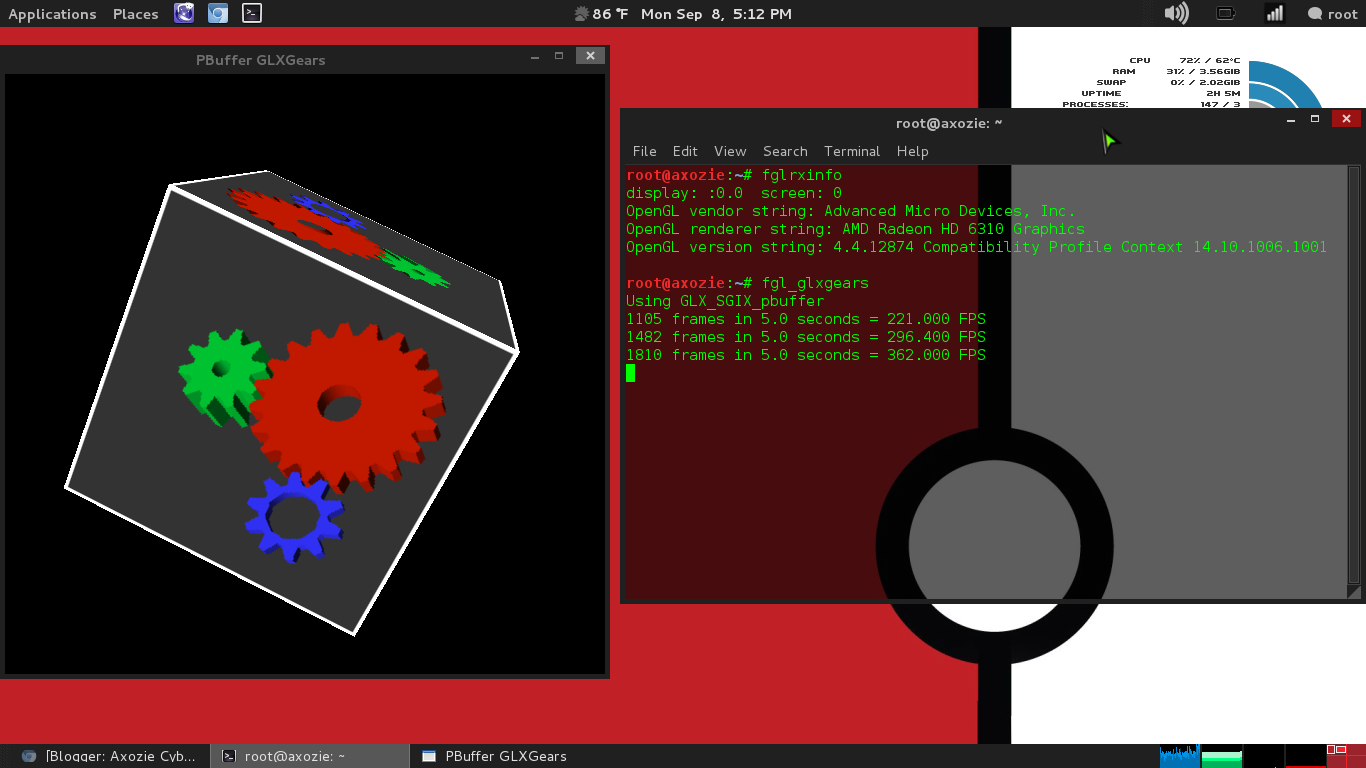Open the Search menu in the terminal
The image size is (1366, 768).
(x=785, y=151)
